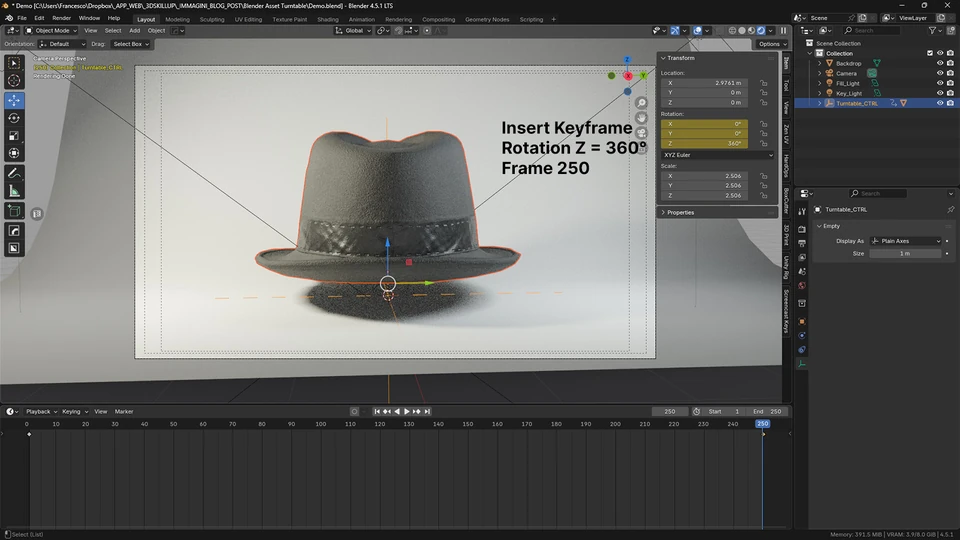This screenshot has width=960, height=540.
Task: Select the Select Box tool icon
Action: tap(14, 63)
